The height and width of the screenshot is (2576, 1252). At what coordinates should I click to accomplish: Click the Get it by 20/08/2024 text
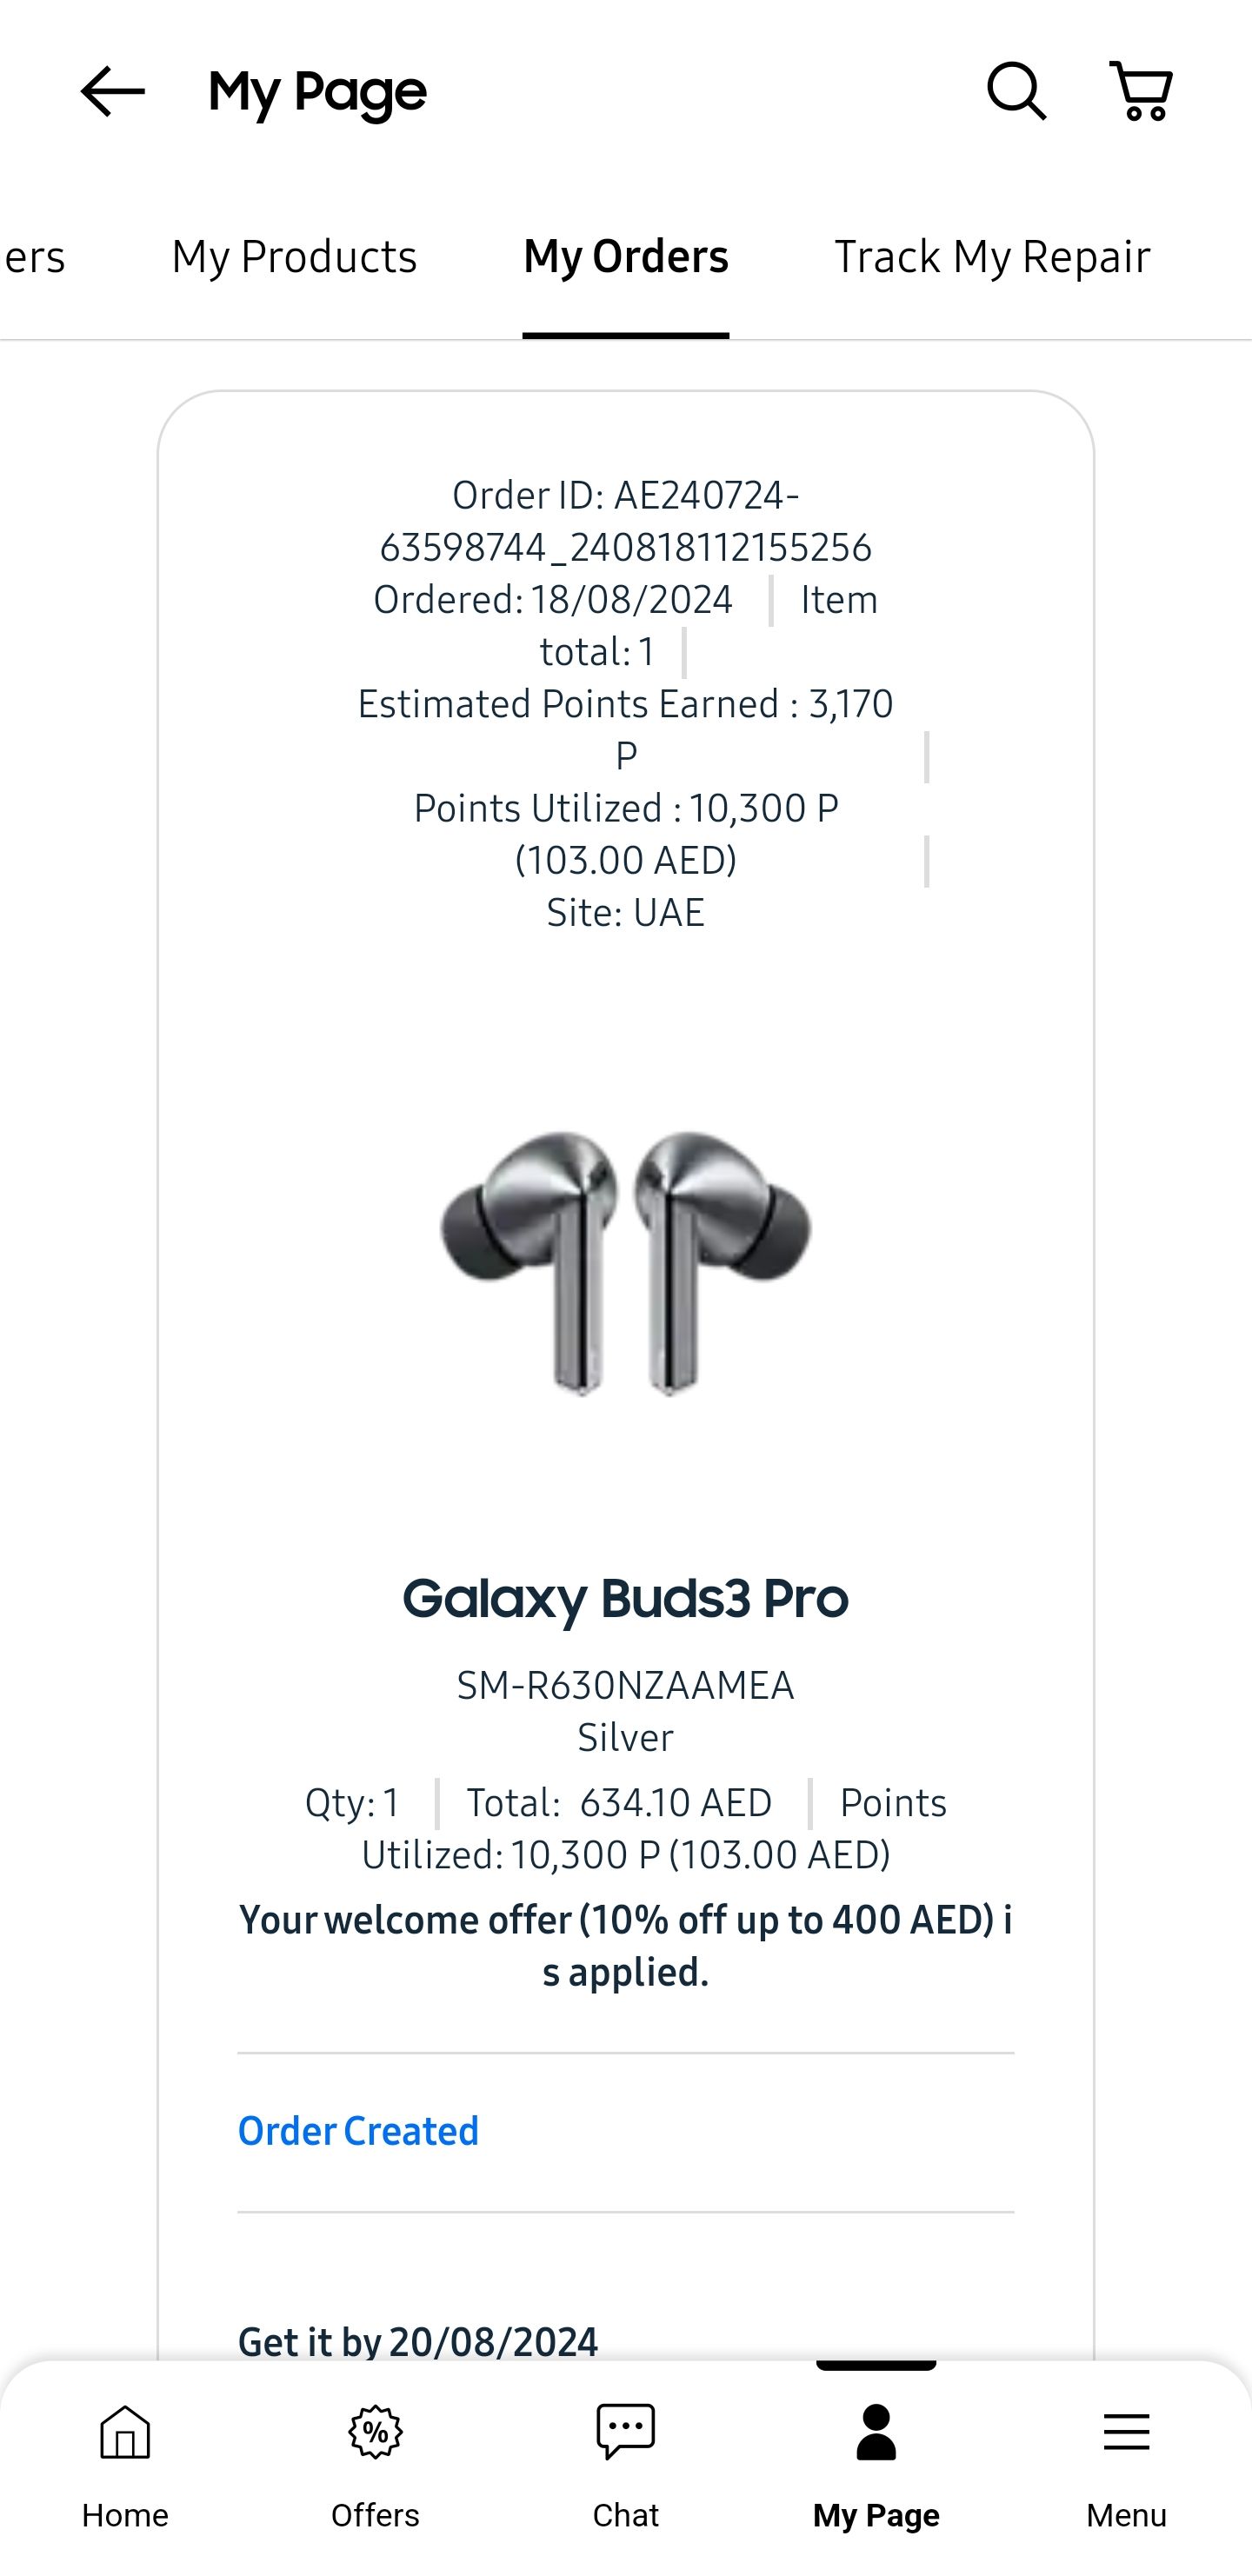(417, 2341)
